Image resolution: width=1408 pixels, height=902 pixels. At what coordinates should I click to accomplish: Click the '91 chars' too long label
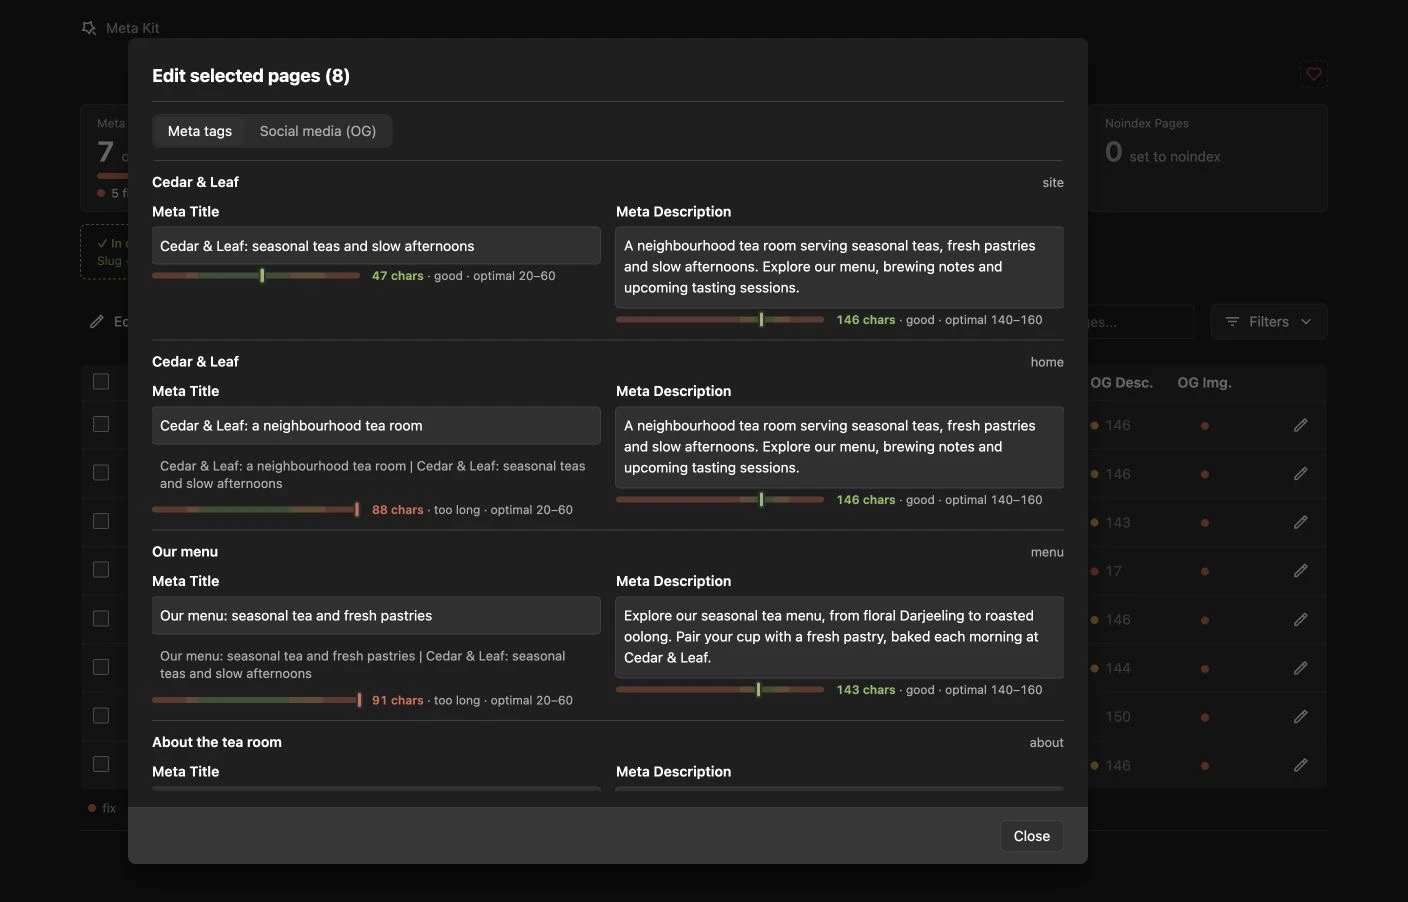coord(398,701)
